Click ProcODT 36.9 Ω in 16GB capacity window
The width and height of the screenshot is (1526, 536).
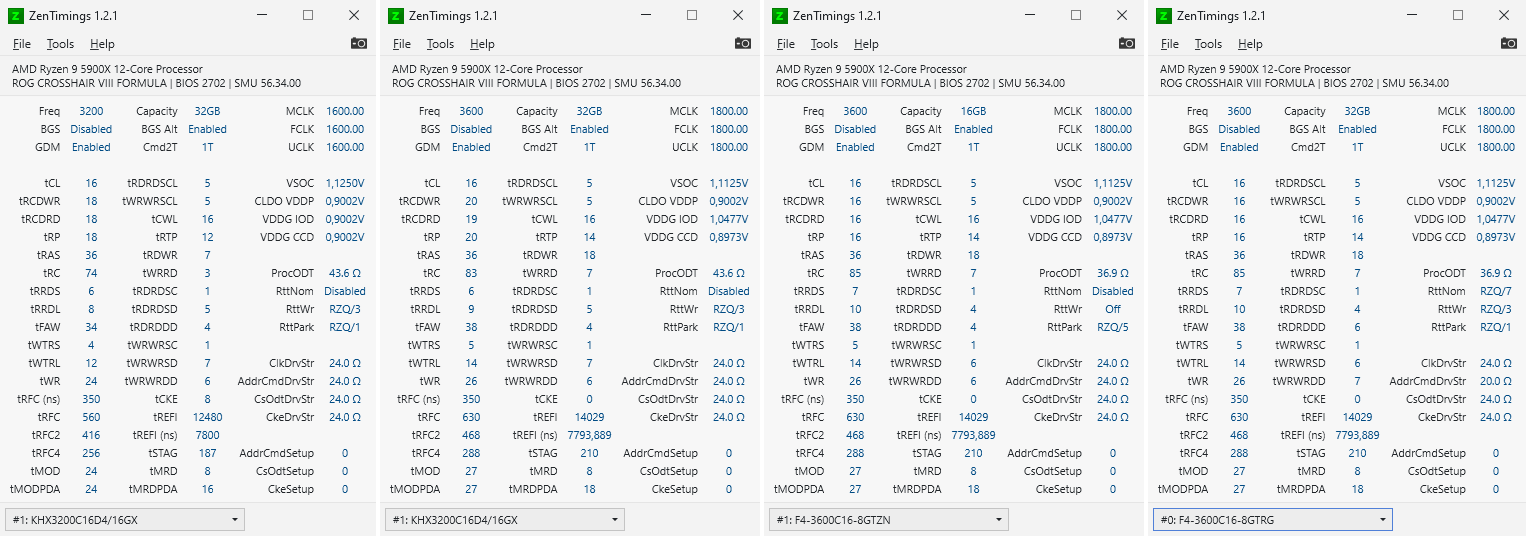pos(1113,273)
